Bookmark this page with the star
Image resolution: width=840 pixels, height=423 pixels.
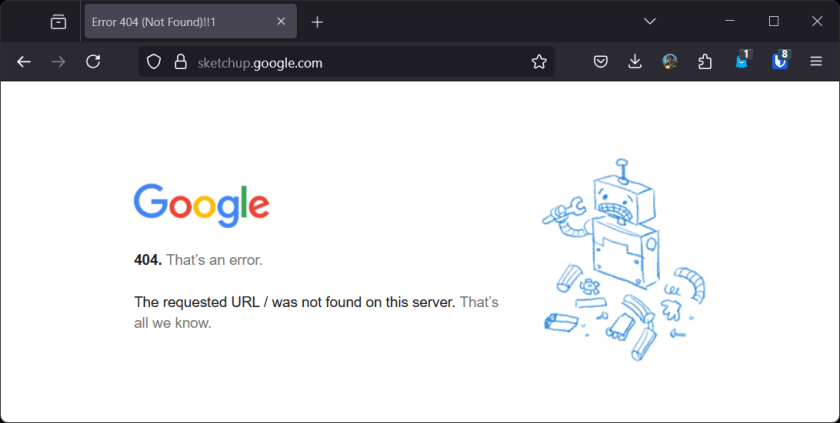(539, 62)
